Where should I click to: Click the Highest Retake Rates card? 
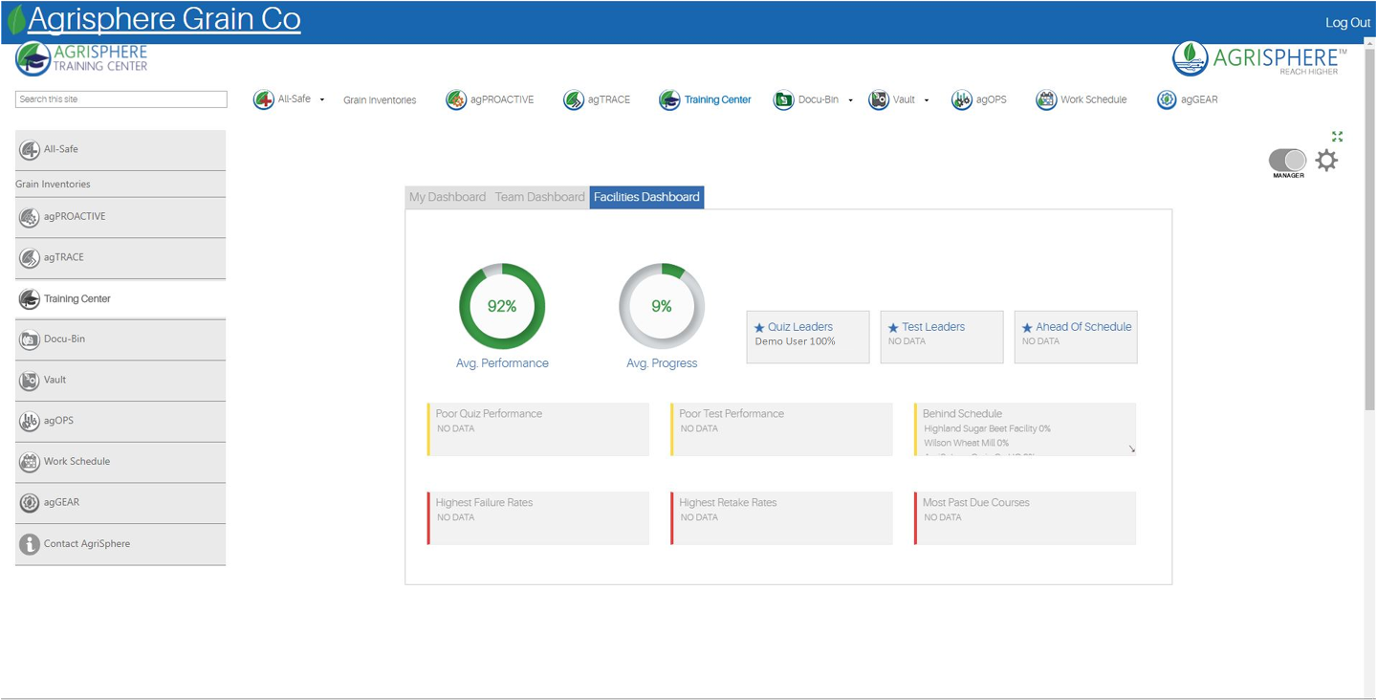782,518
